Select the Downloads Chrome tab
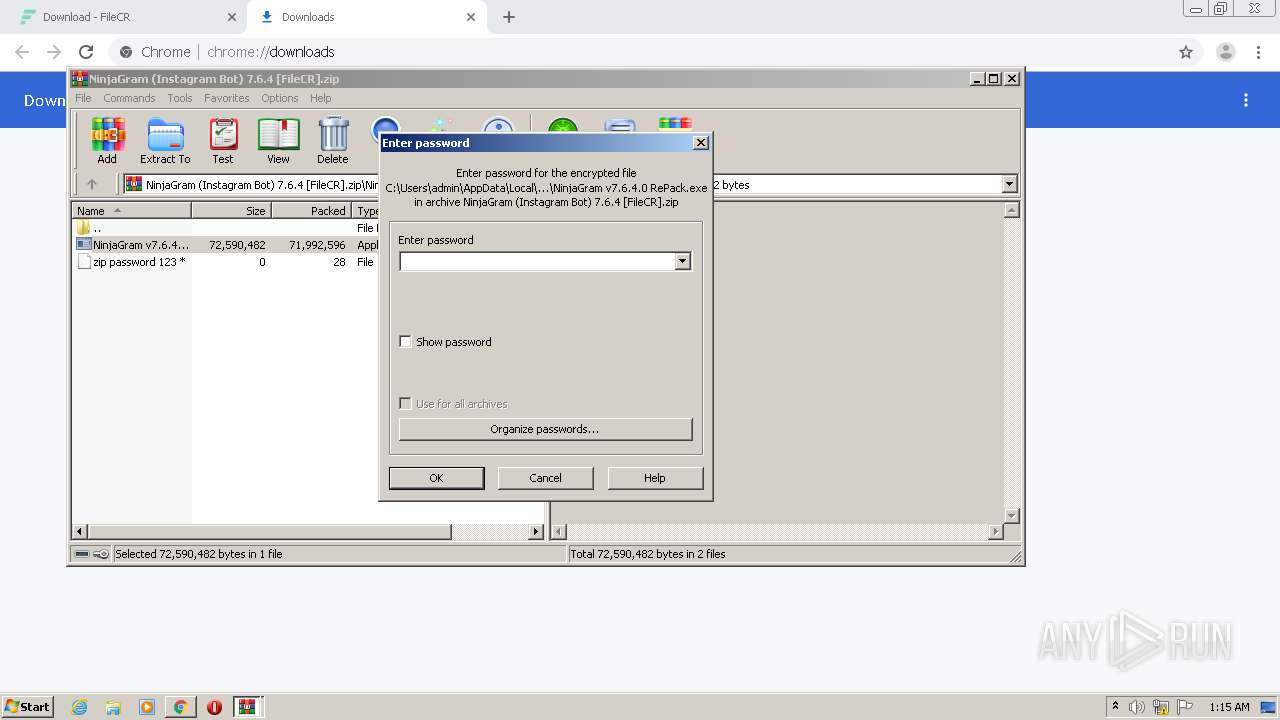The width and height of the screenshot is (1280, 720). 365,17
